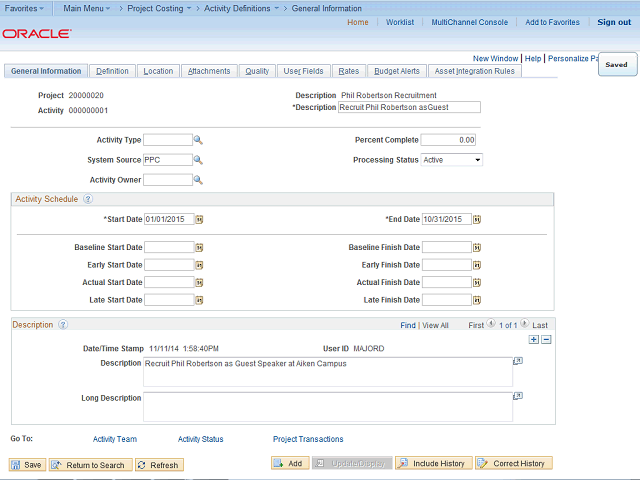Open lookup for Activity Type field
This screenshot has width=640, height=480.
coord(198,140)
